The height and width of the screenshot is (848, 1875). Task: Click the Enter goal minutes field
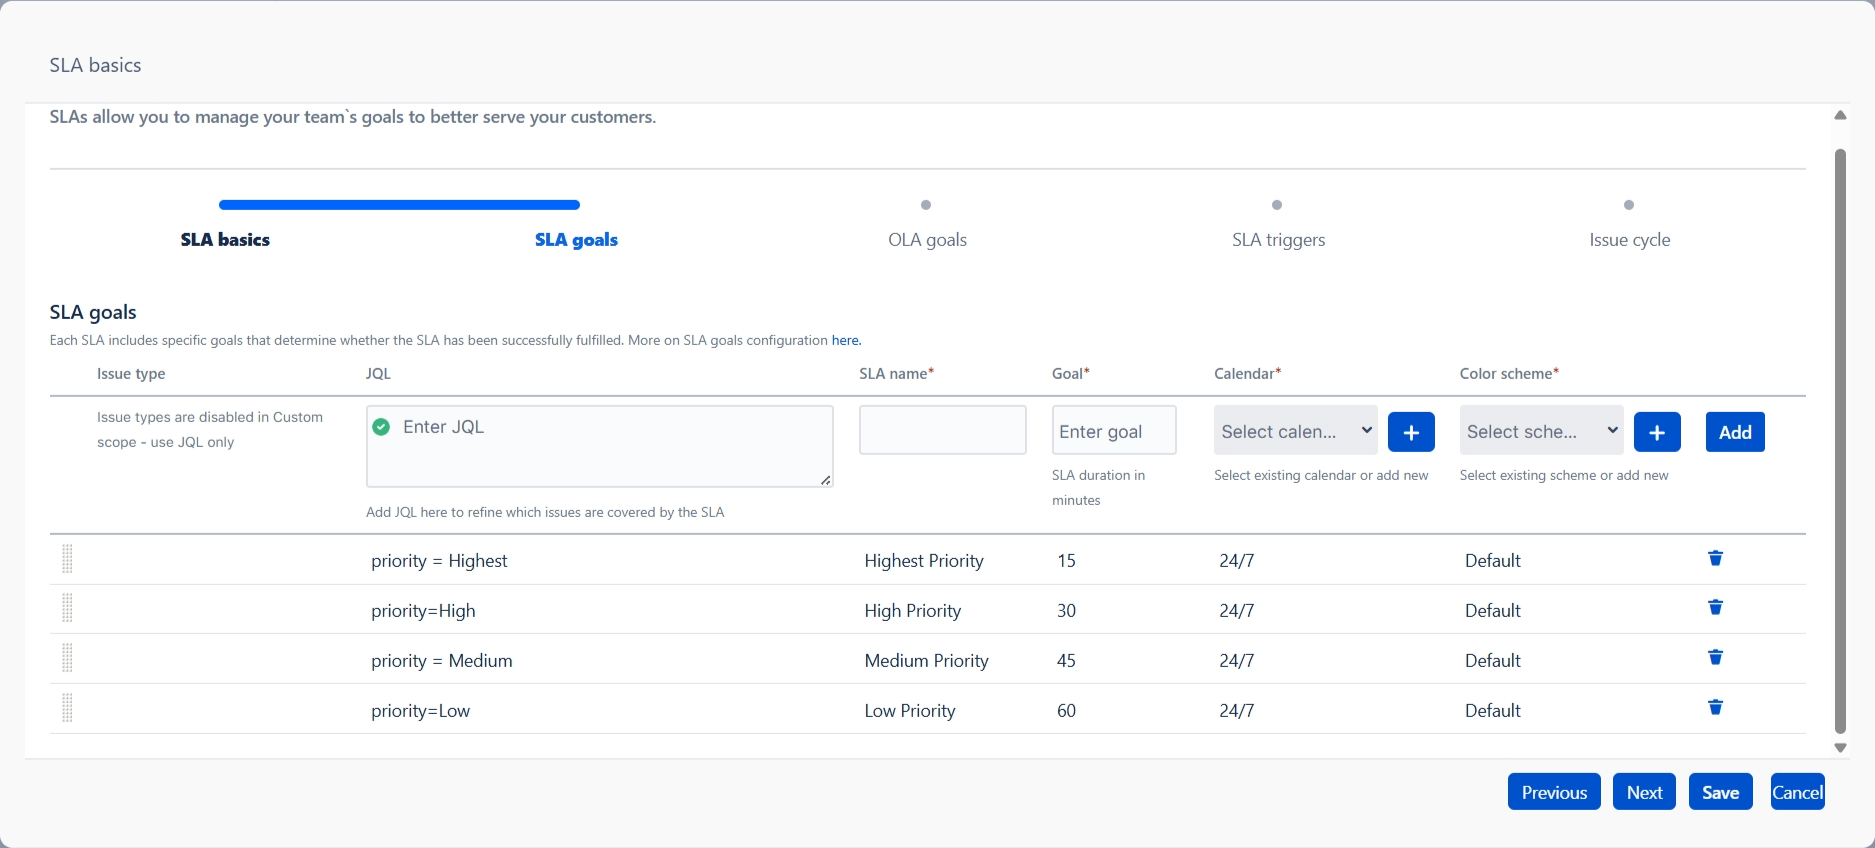[x=1113, y=431]
